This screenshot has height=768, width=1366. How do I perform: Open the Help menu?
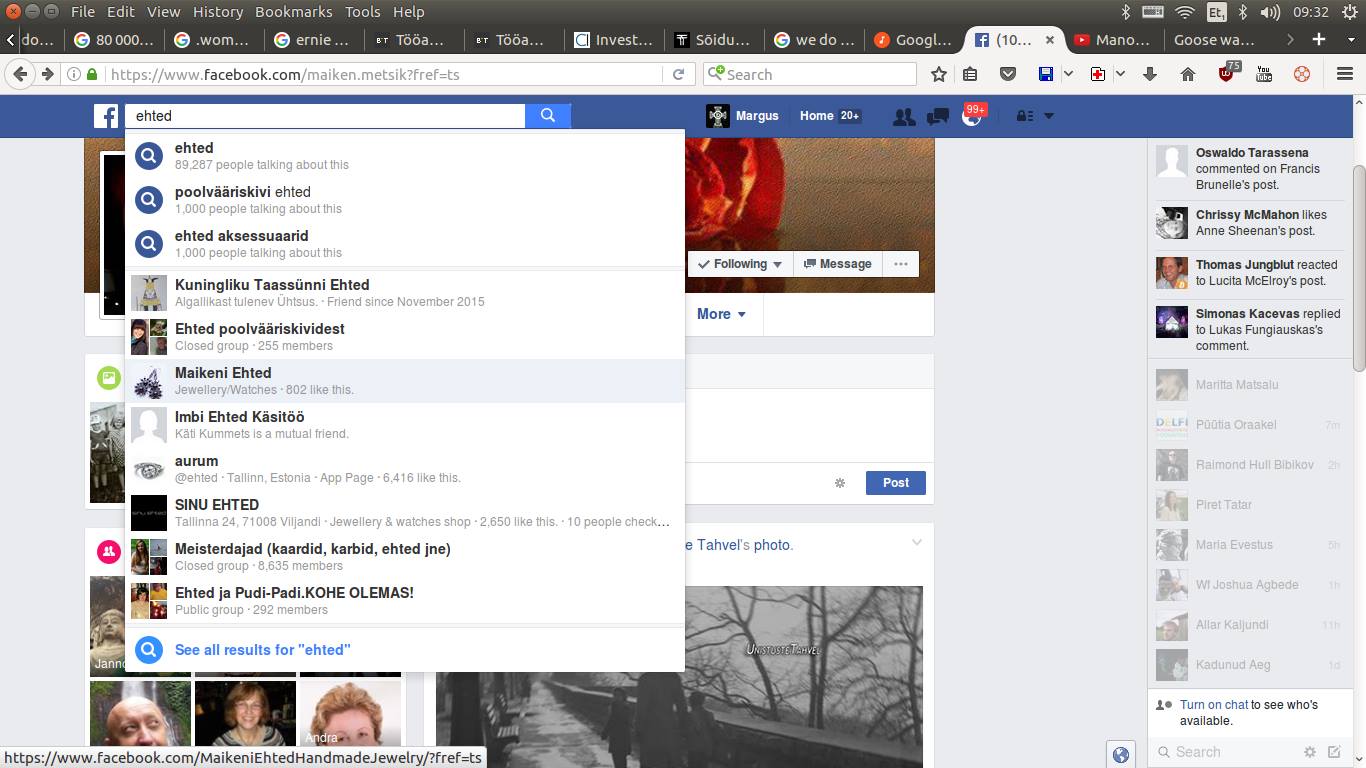pos(409,12)
